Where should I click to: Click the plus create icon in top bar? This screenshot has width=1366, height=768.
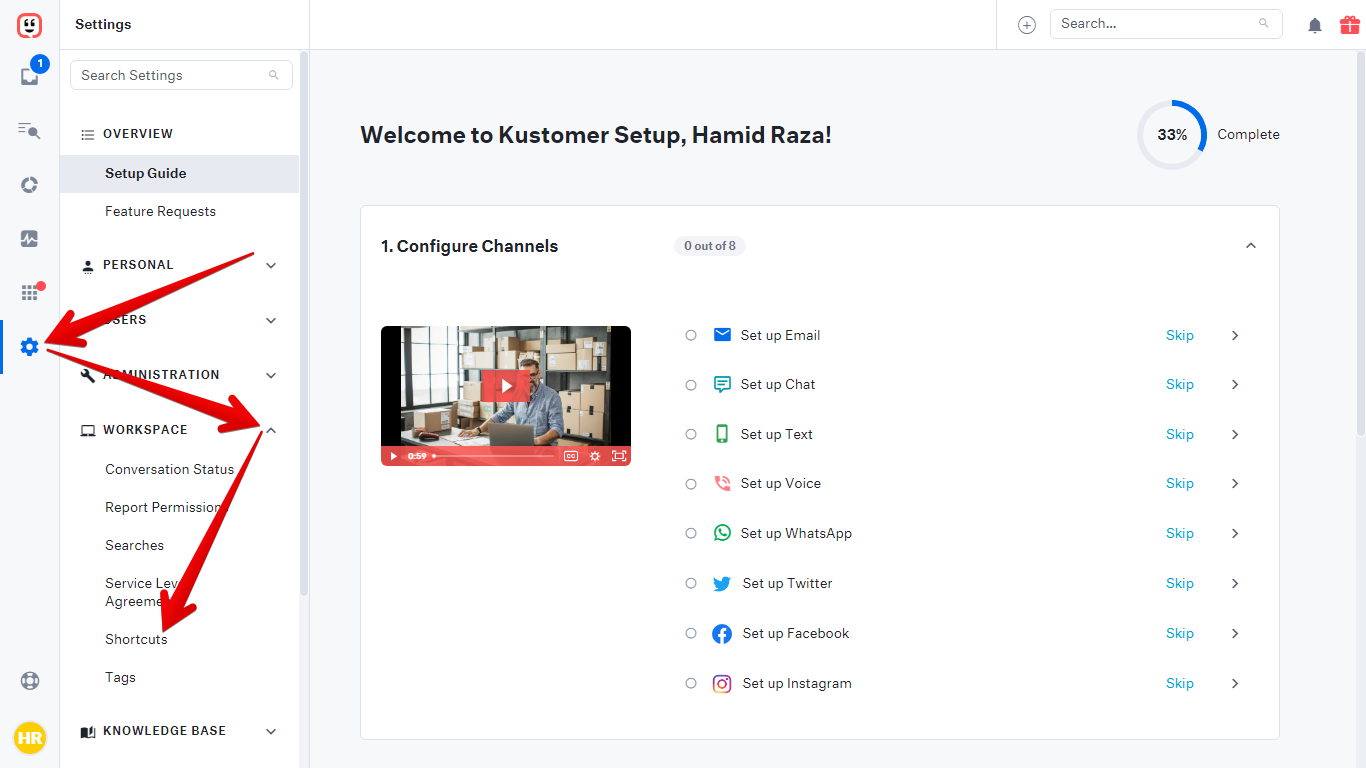(1027, 25)
